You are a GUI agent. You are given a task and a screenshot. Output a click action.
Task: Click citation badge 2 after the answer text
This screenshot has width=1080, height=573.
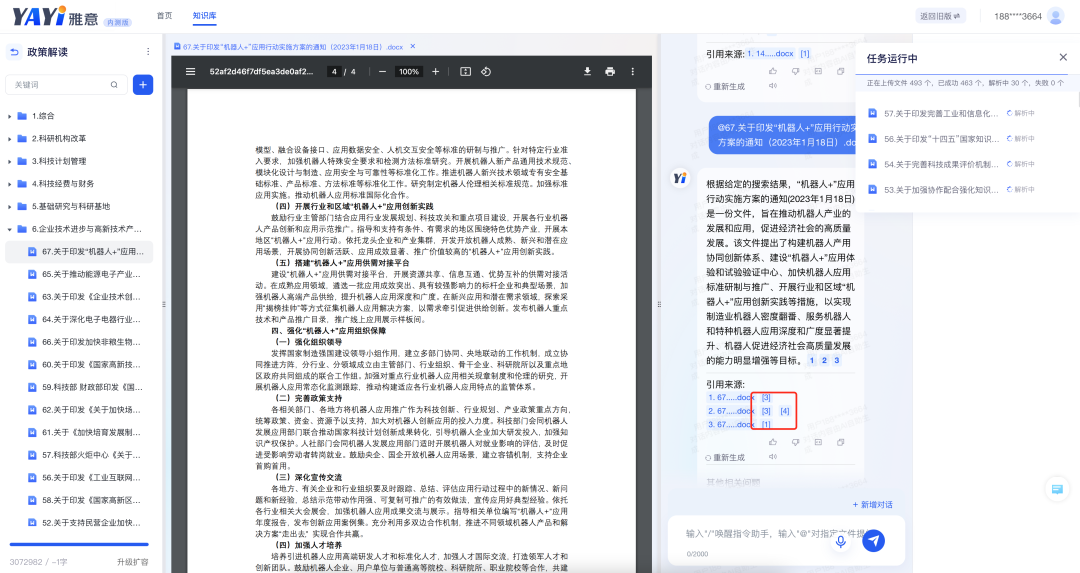tap(824, 360)
